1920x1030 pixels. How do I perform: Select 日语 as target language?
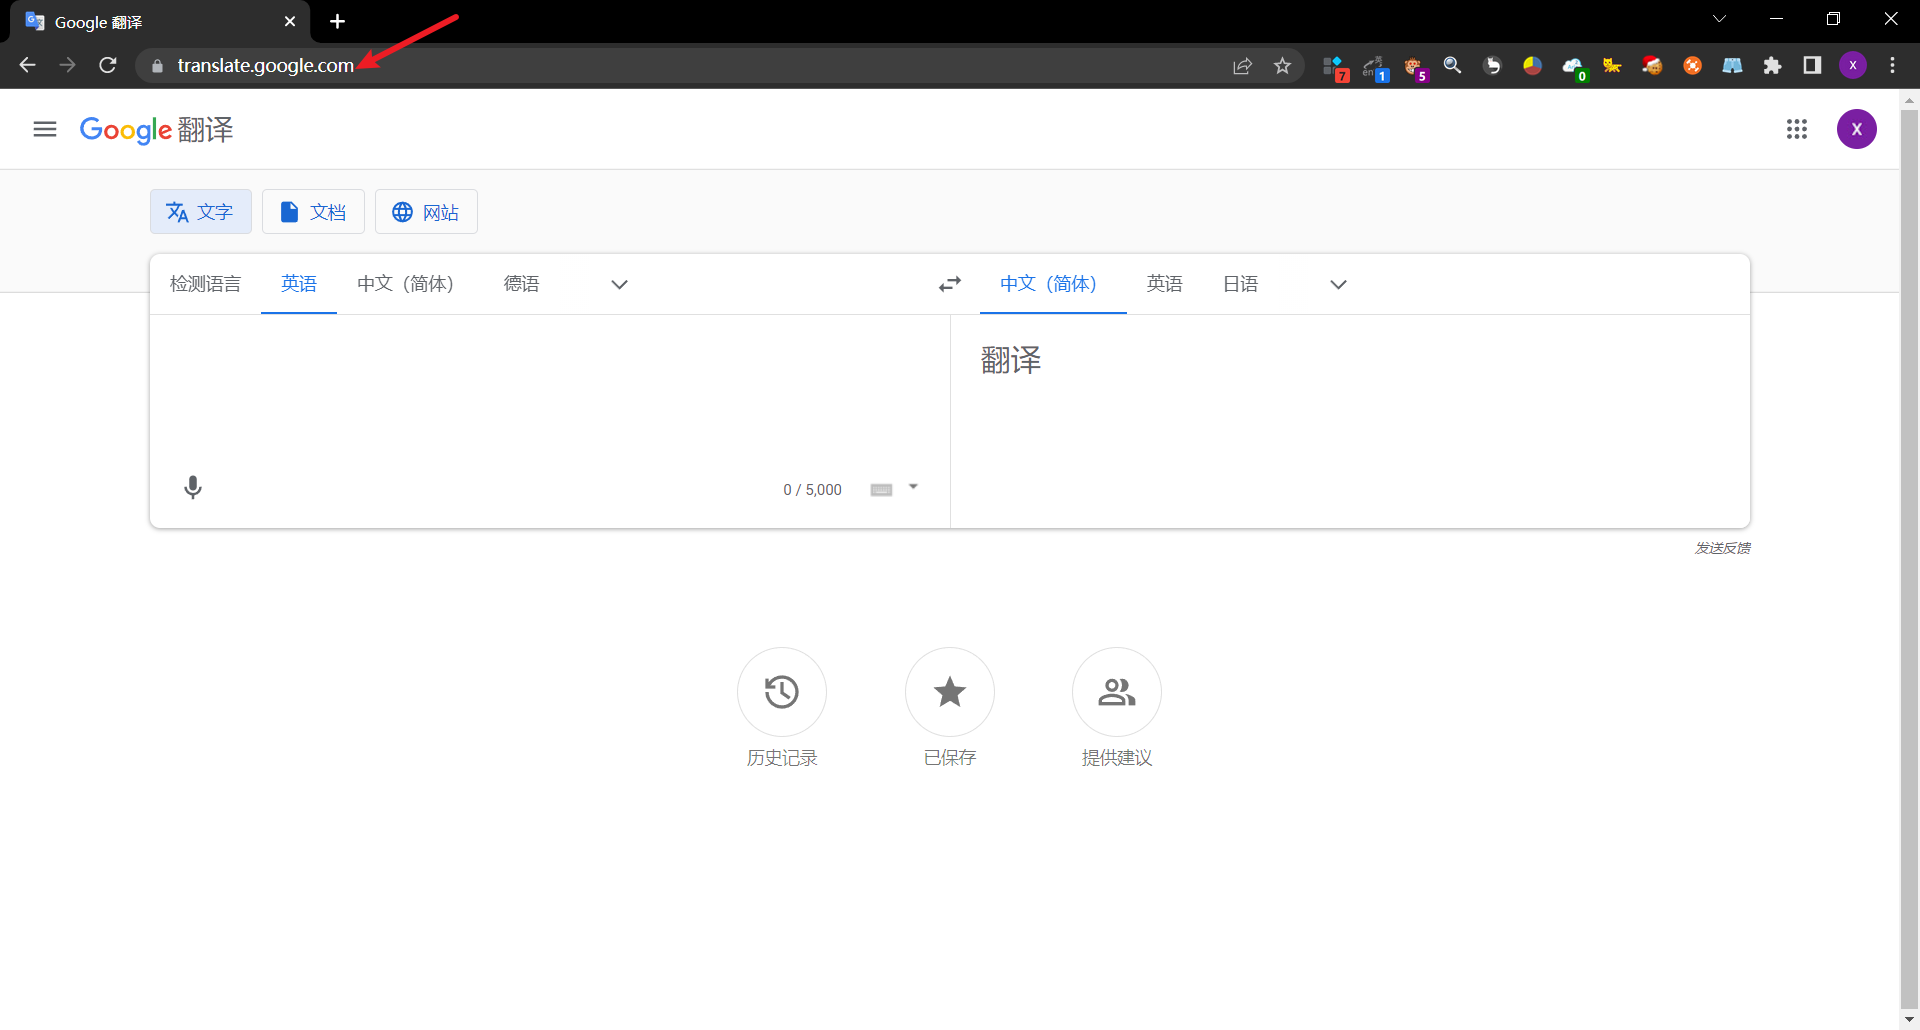point(1241,284)
